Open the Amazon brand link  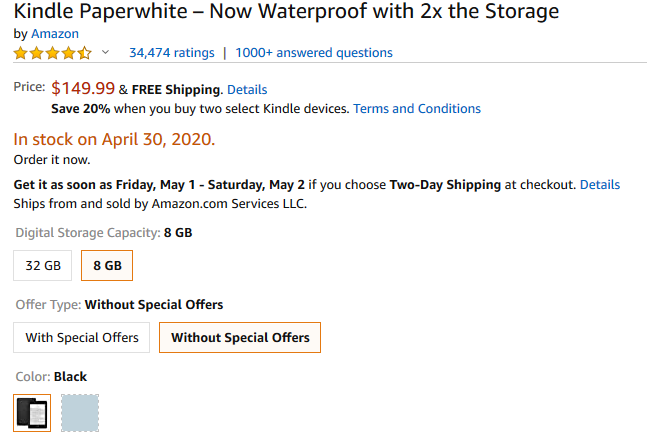[x=55, y=33]
